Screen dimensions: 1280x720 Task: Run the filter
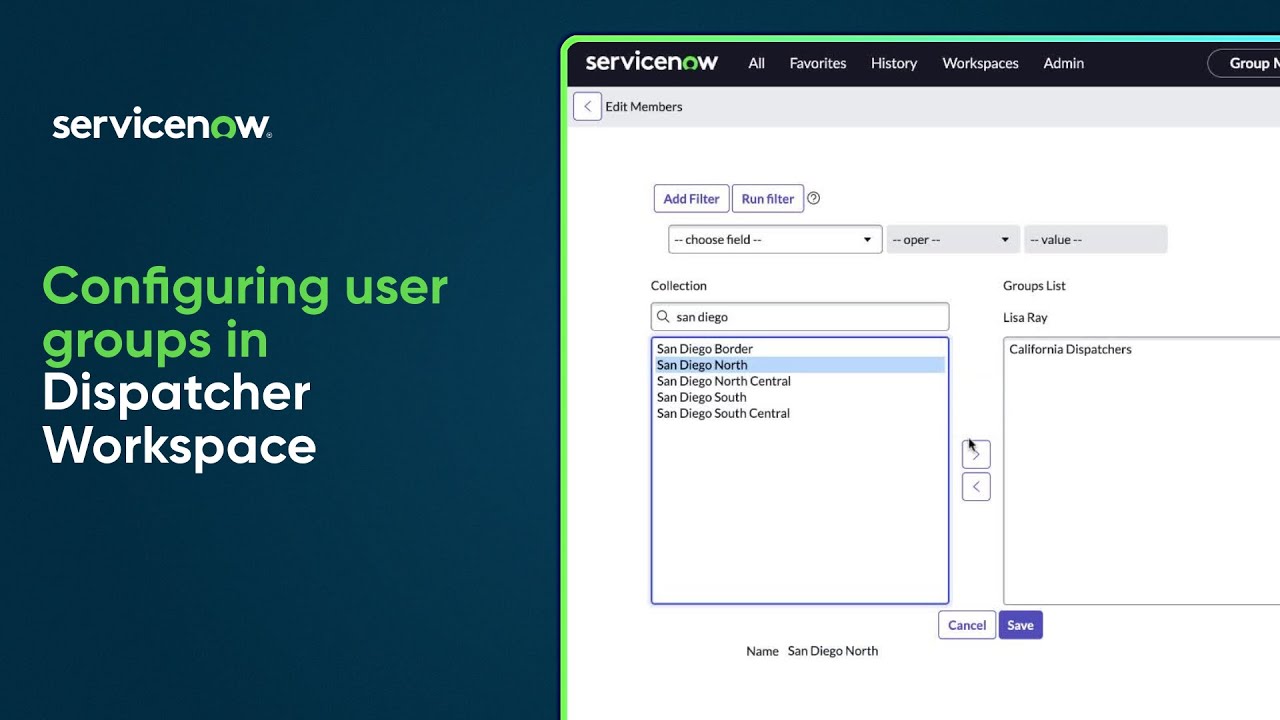tap(767, 198)
